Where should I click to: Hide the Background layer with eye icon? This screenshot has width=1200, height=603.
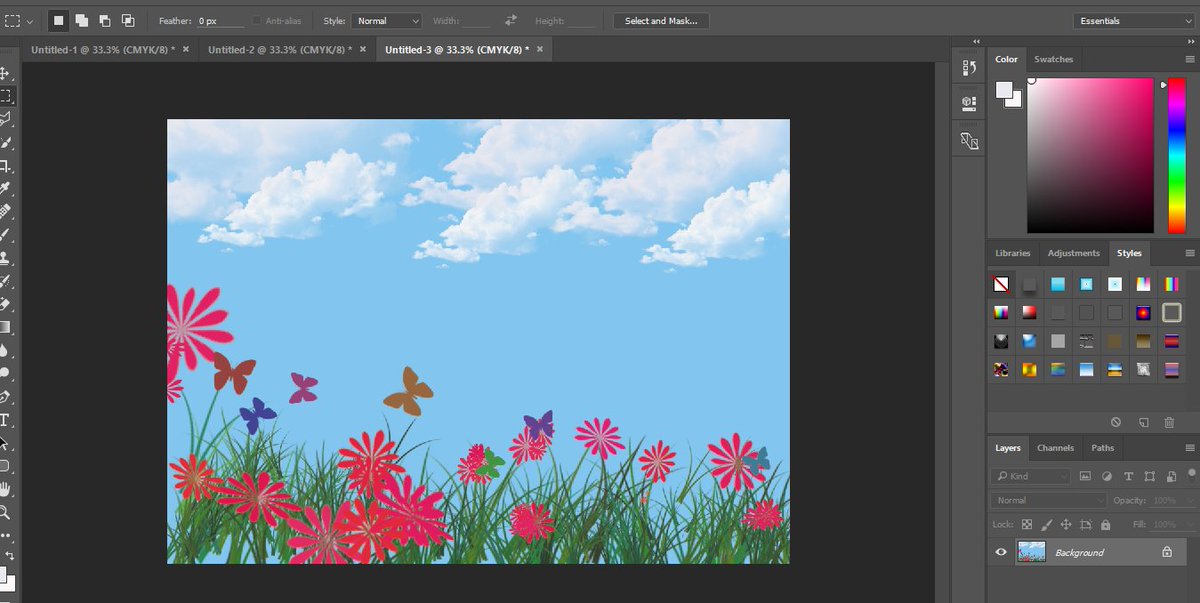point(1001,552)
